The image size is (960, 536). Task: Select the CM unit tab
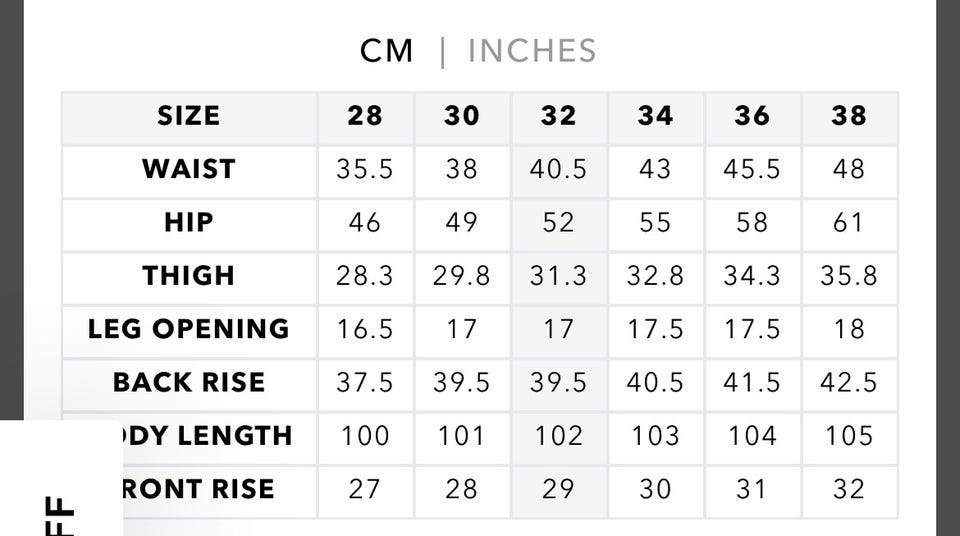pos(387,51)
